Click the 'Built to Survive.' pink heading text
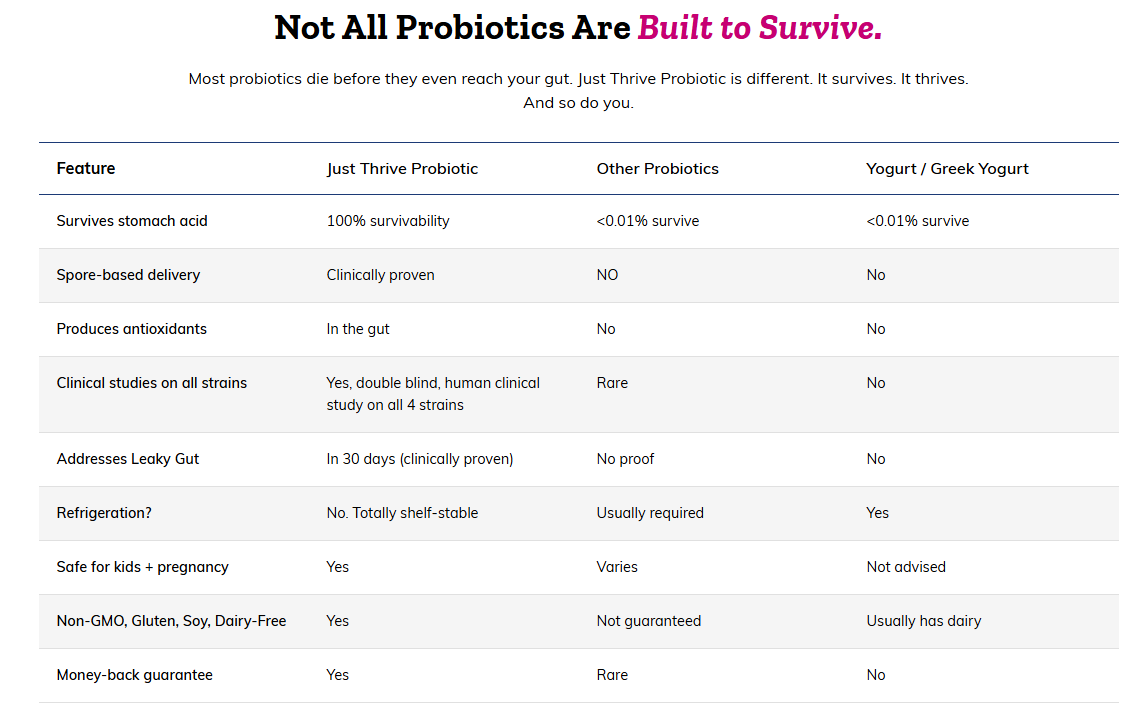This screenshot has width=1146, height=717. (759, 28)
